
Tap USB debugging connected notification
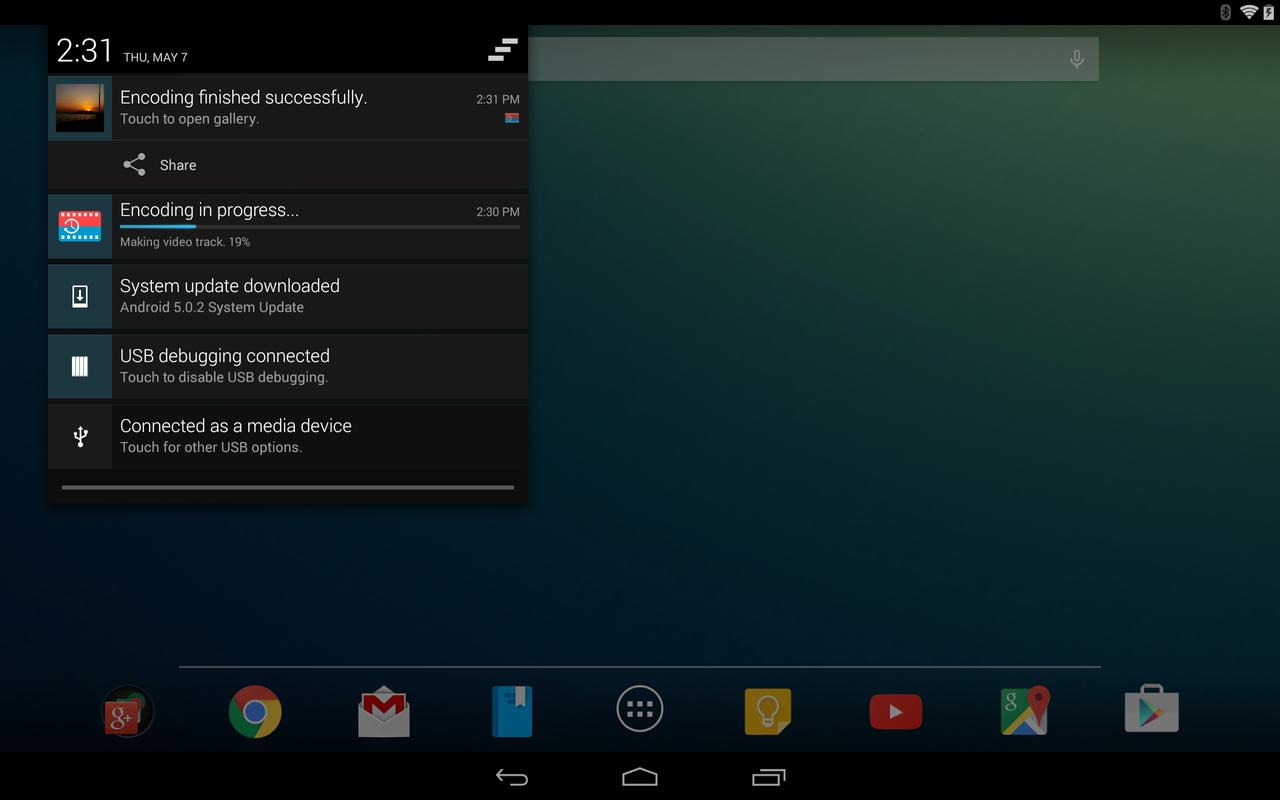pyautogui.click(x=288, y=366)
